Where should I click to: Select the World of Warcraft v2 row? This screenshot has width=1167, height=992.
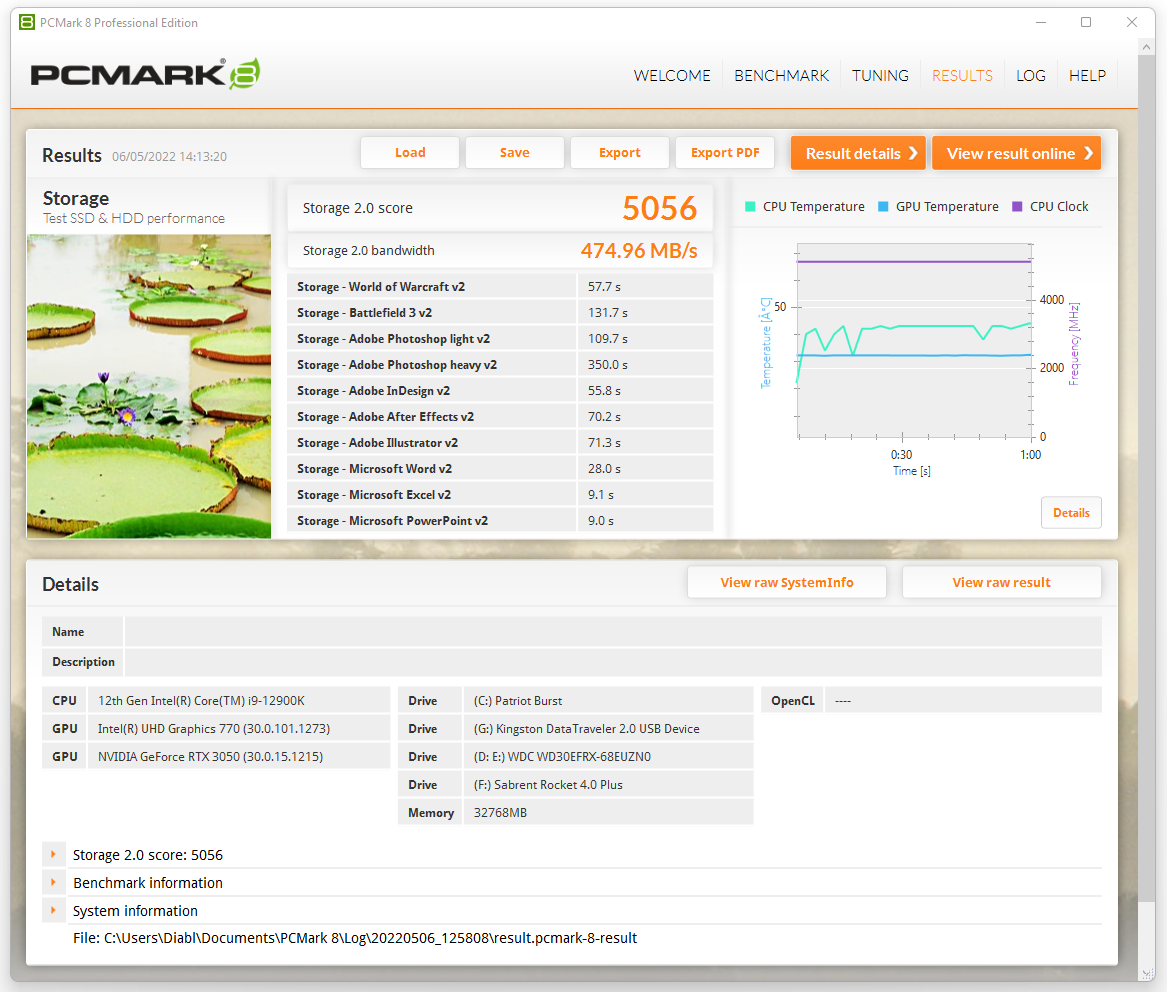pos(500,287)
